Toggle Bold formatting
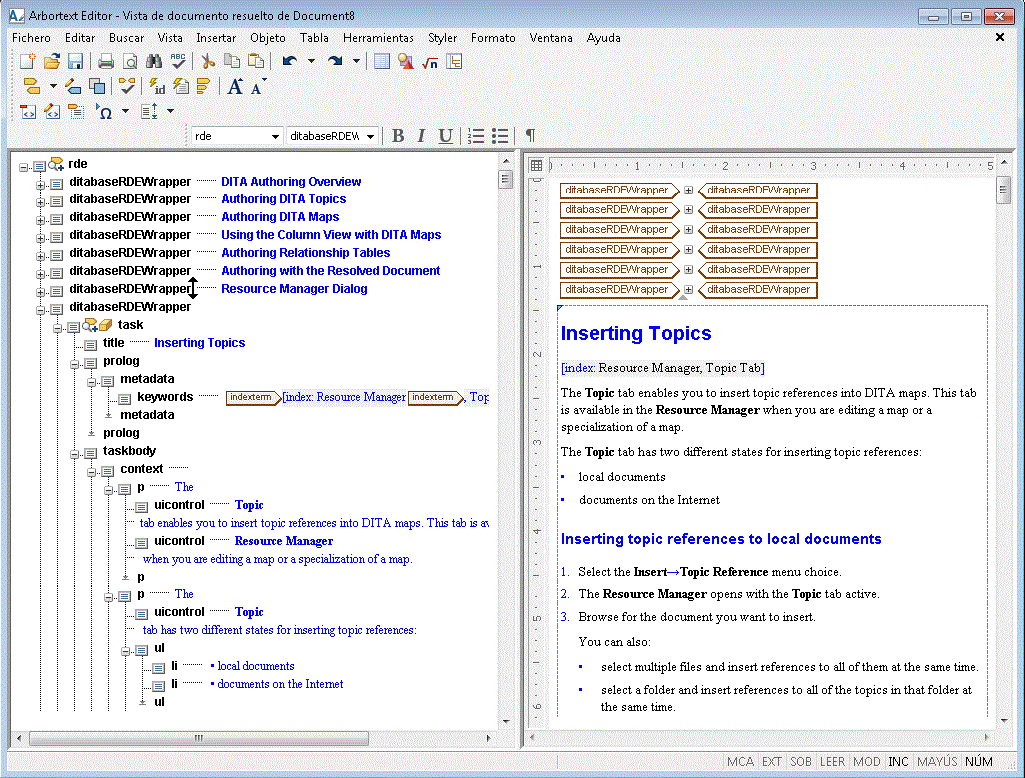 coord(397,135)
